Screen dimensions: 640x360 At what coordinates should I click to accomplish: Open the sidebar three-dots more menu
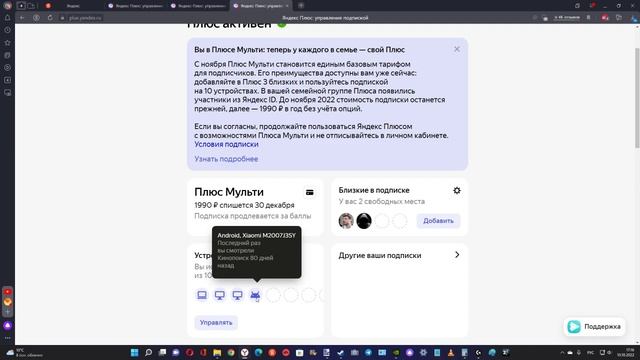[x=7, y=338]
